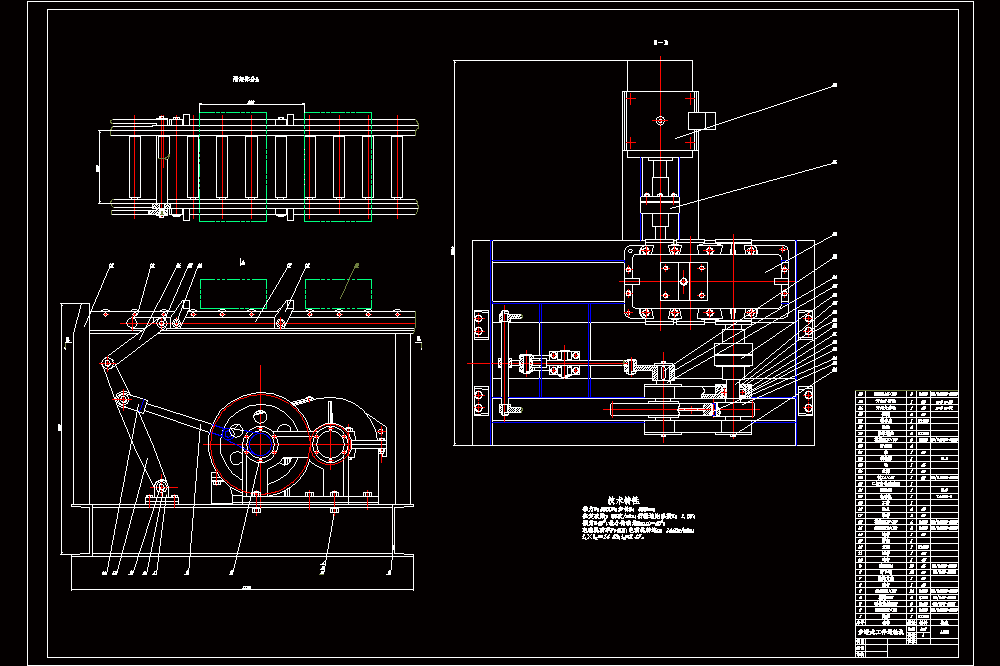Screen dimensions: 1000x666
Task: Select the upper-left bearing block in plan view
Action: click(481, 325)
